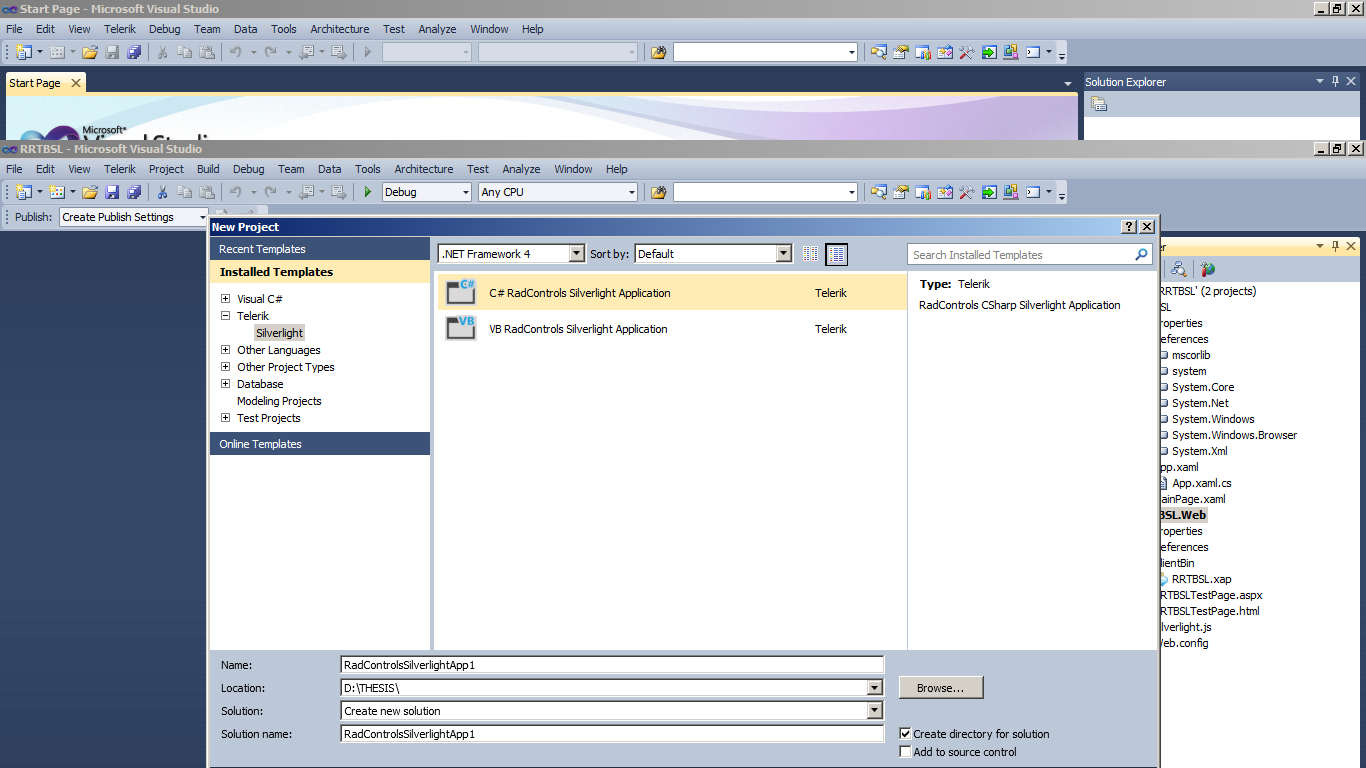The image size is (1366, 768).
Task: Open Telerik menu in RRTBSL window
Action: click(120, 169)
